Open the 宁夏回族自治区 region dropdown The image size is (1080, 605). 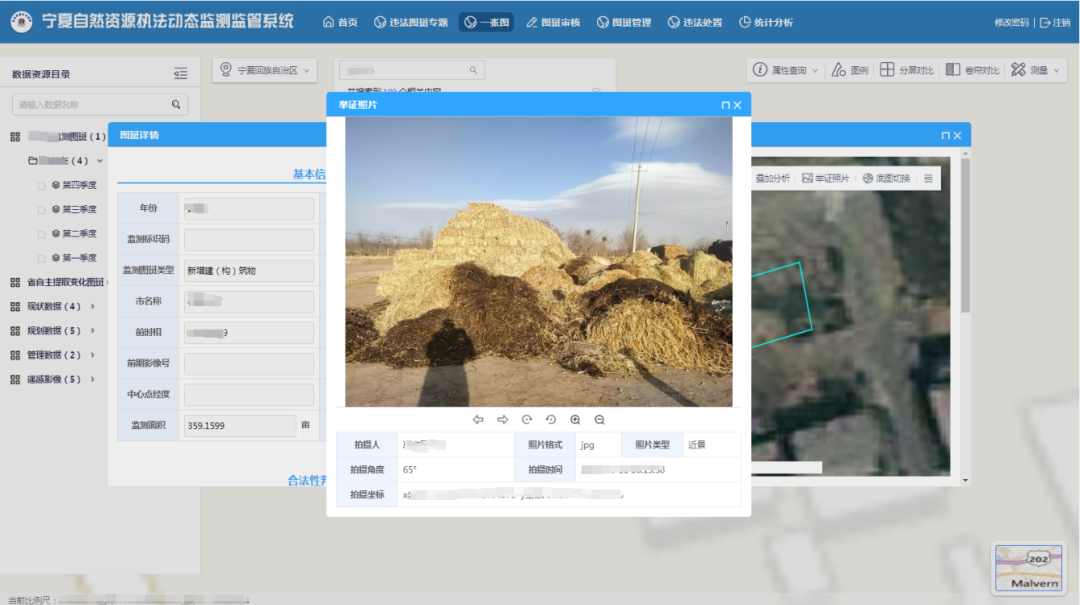[264, 70]
